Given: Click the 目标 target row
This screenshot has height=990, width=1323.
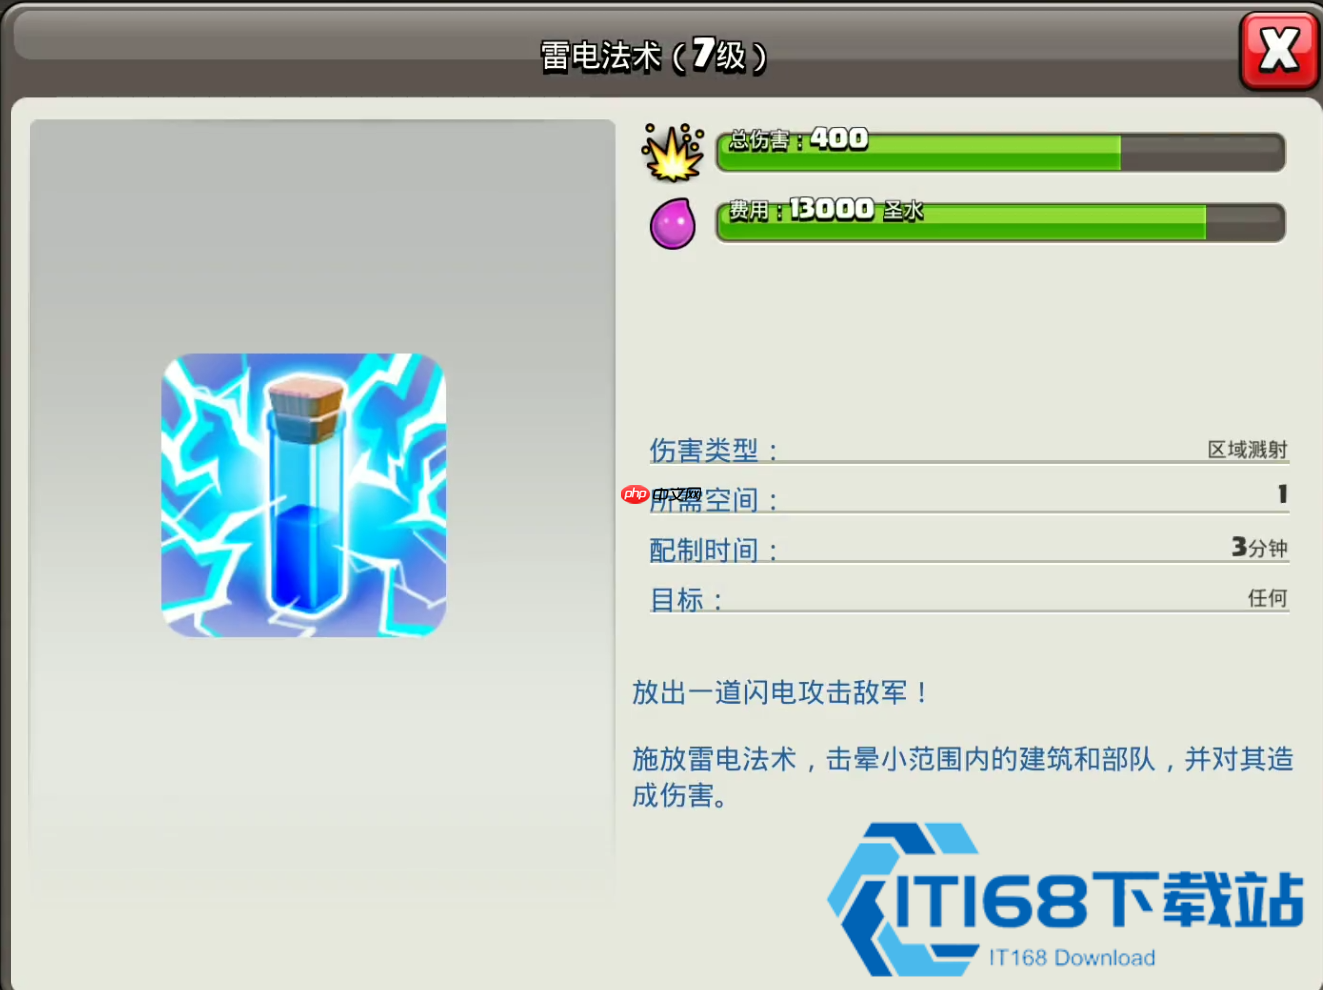Looking at the screenshot, I should (x=969, y=598).
